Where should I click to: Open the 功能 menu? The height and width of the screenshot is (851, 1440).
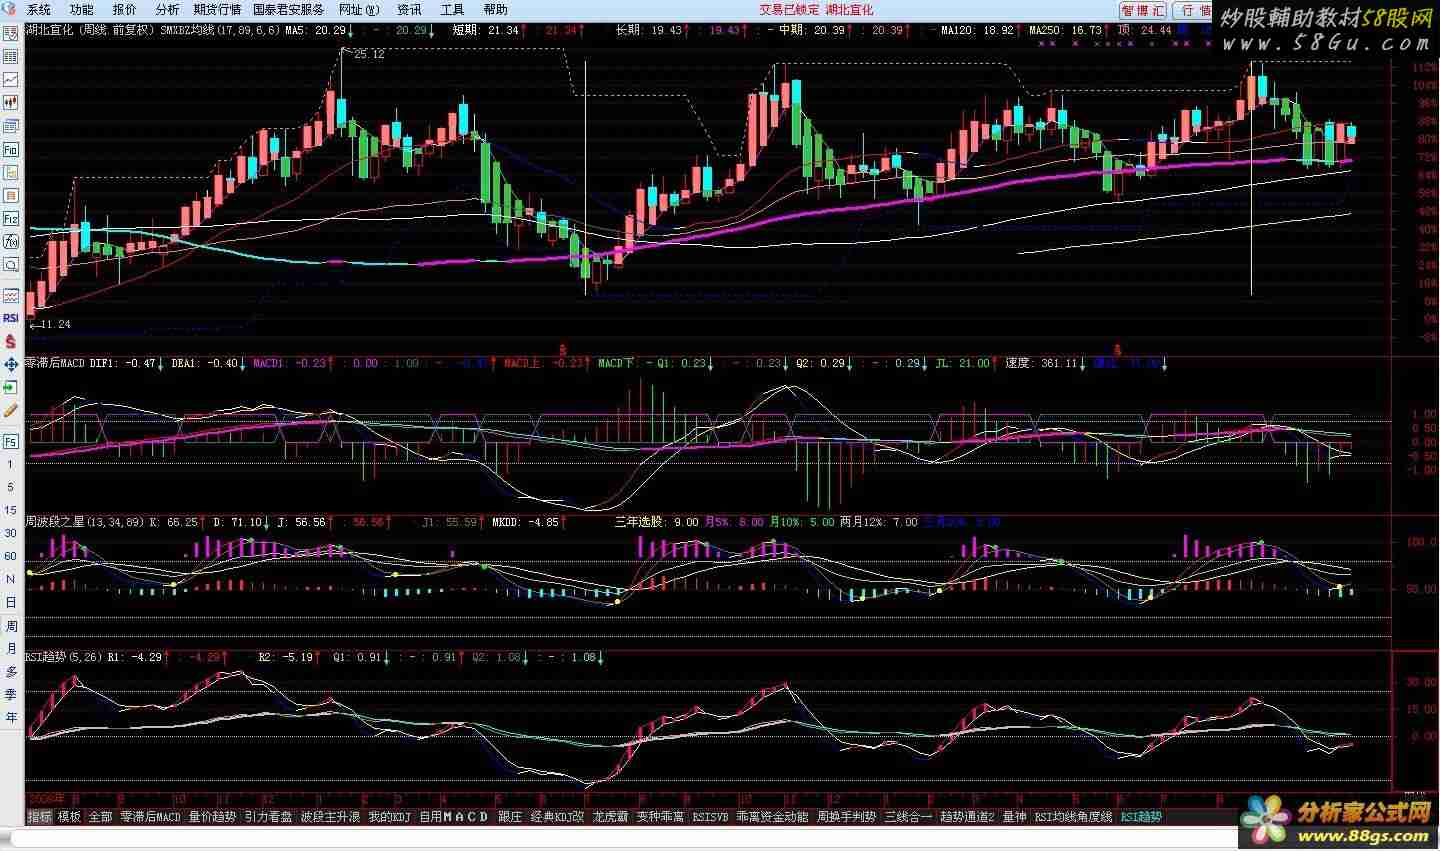point(82,10)
